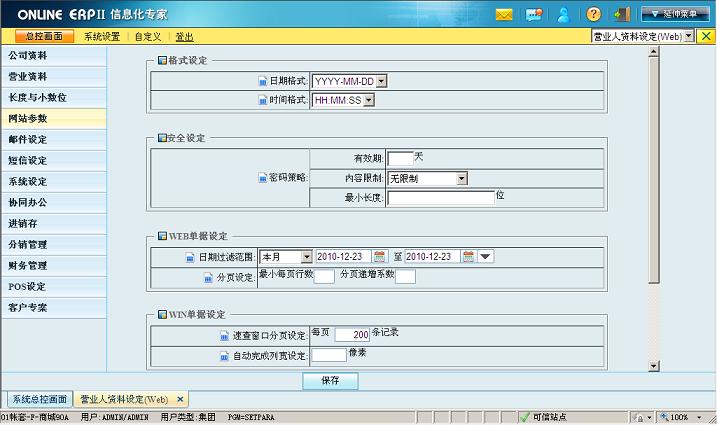Image resolution: width=717 pixels, height=425 pixels.
Task: Open the user profile icon
Action: 564,14
